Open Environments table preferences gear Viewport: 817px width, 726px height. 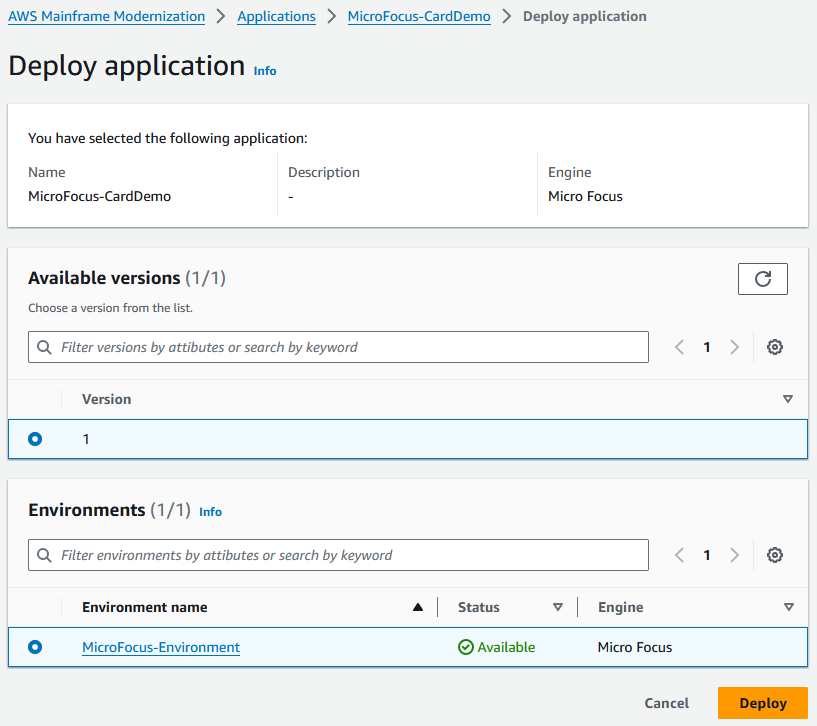(774, 555)
